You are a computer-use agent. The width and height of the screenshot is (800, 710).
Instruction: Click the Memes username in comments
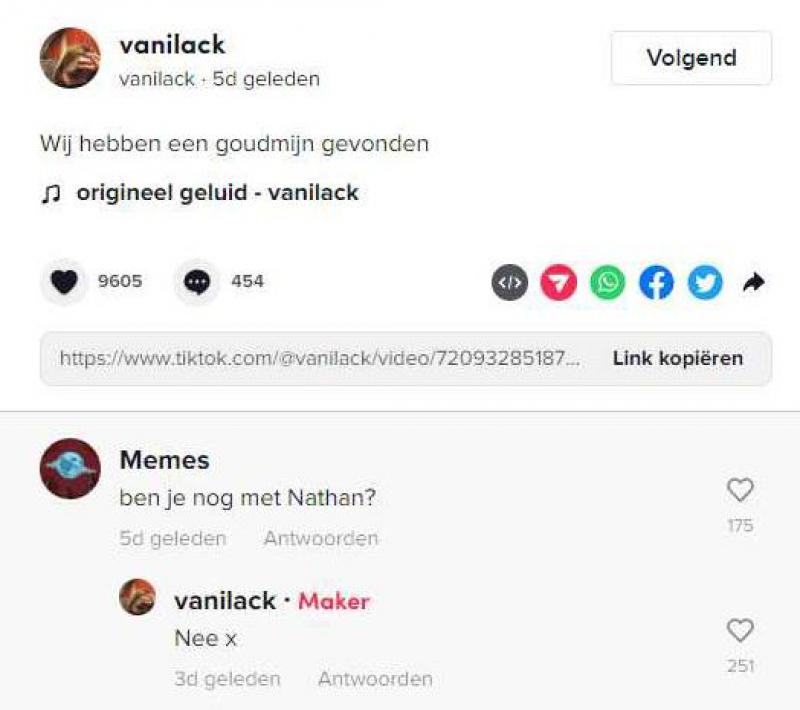click(164, 460)
